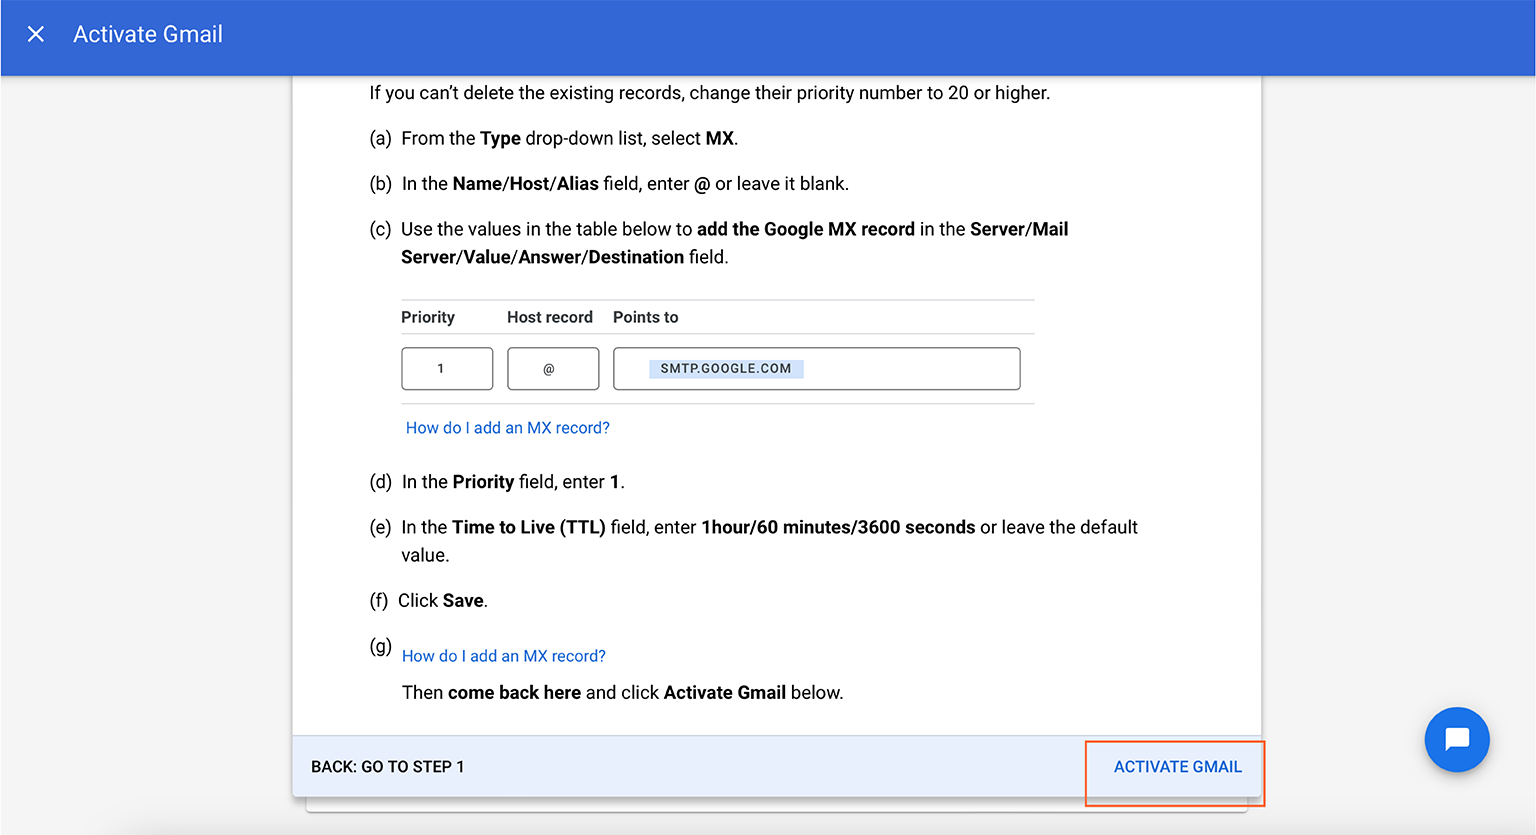The image size is (1536, 835).
Task: Click the priority number 20 or higher sentence
Action: pyautogui.click(x=710, y=93)
